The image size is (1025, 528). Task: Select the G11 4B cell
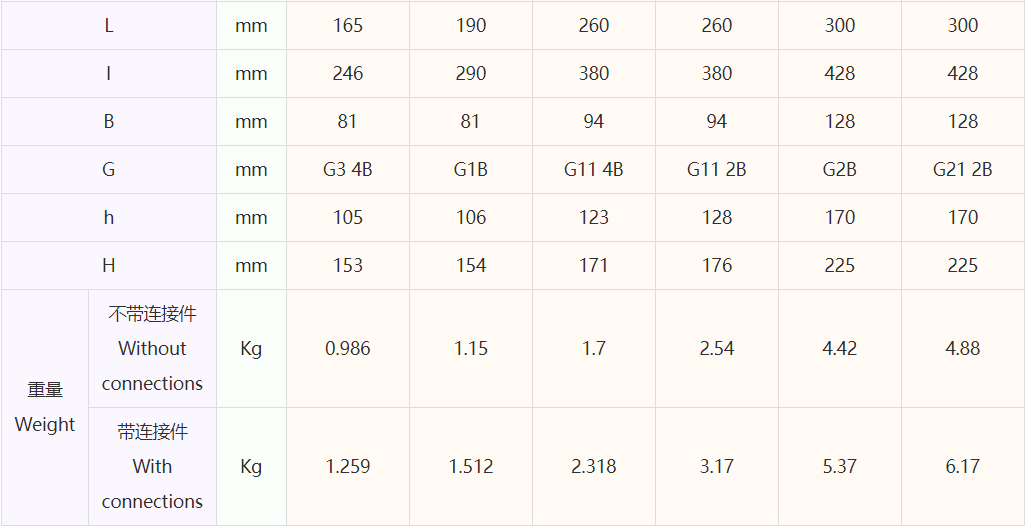pyautogui.click(x=594, y=170)
